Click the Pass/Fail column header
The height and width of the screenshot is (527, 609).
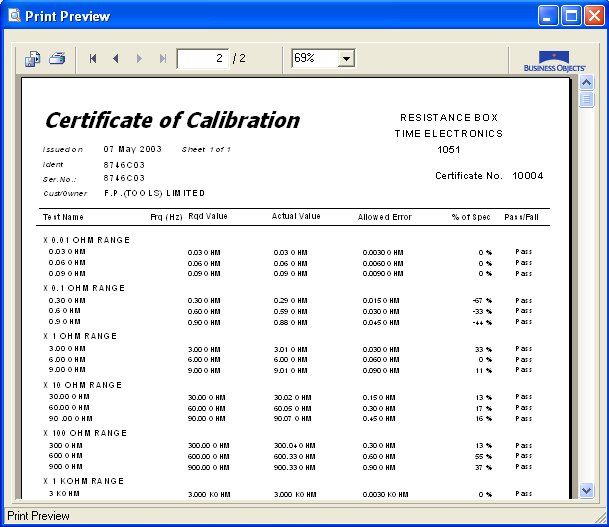tap(522, 217)
